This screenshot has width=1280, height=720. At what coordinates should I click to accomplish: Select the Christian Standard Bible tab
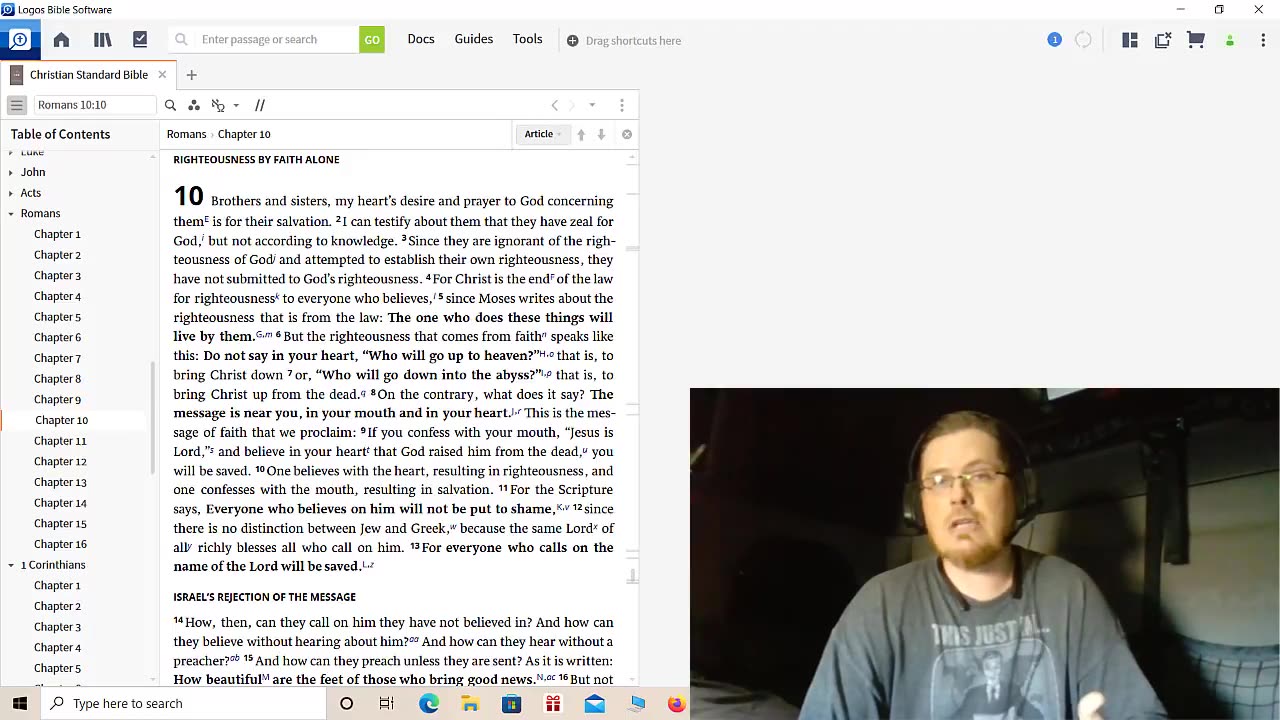(89, 75)
